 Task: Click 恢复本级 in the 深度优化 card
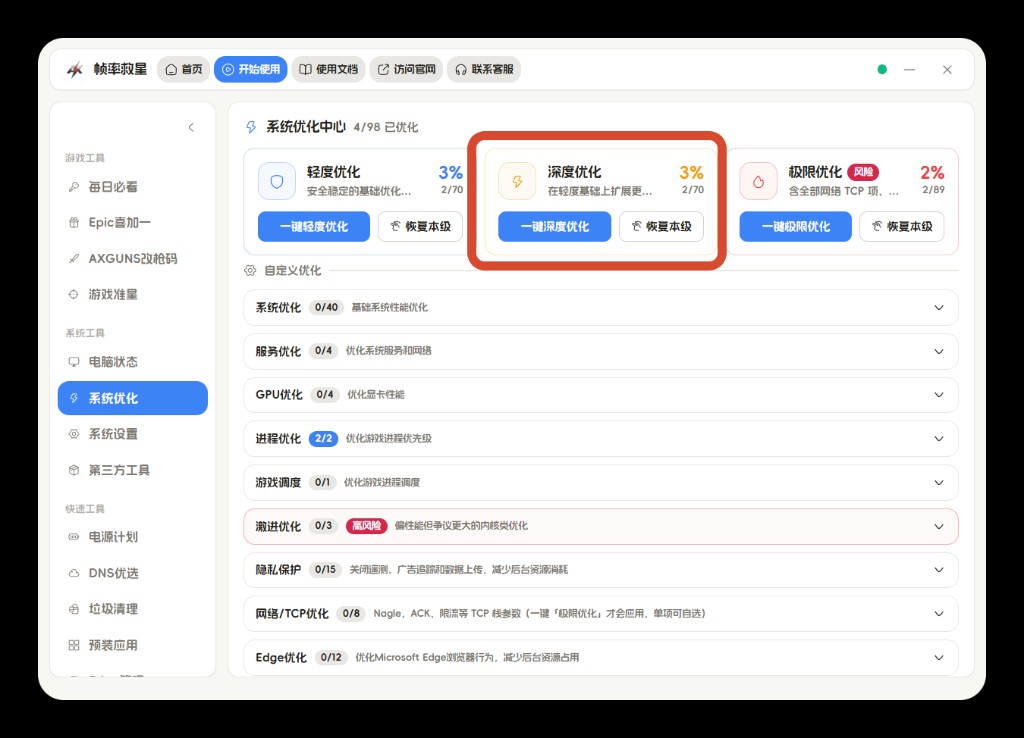tap(662, 227)
